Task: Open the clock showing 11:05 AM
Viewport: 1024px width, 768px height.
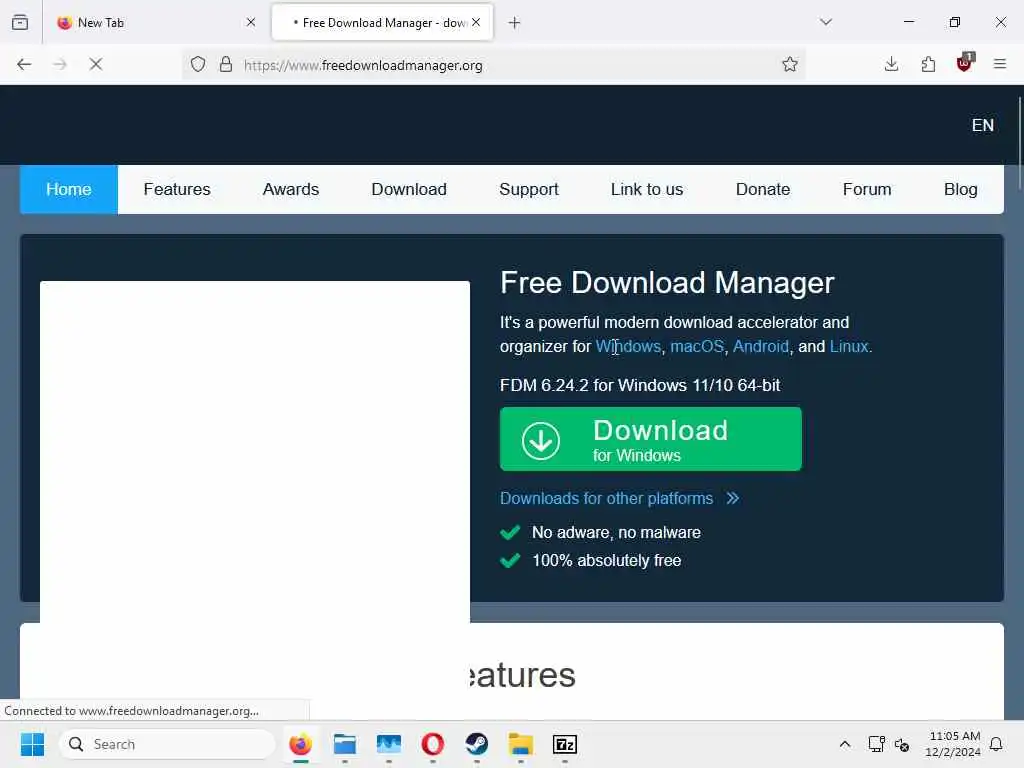Action: click(953, 744)
